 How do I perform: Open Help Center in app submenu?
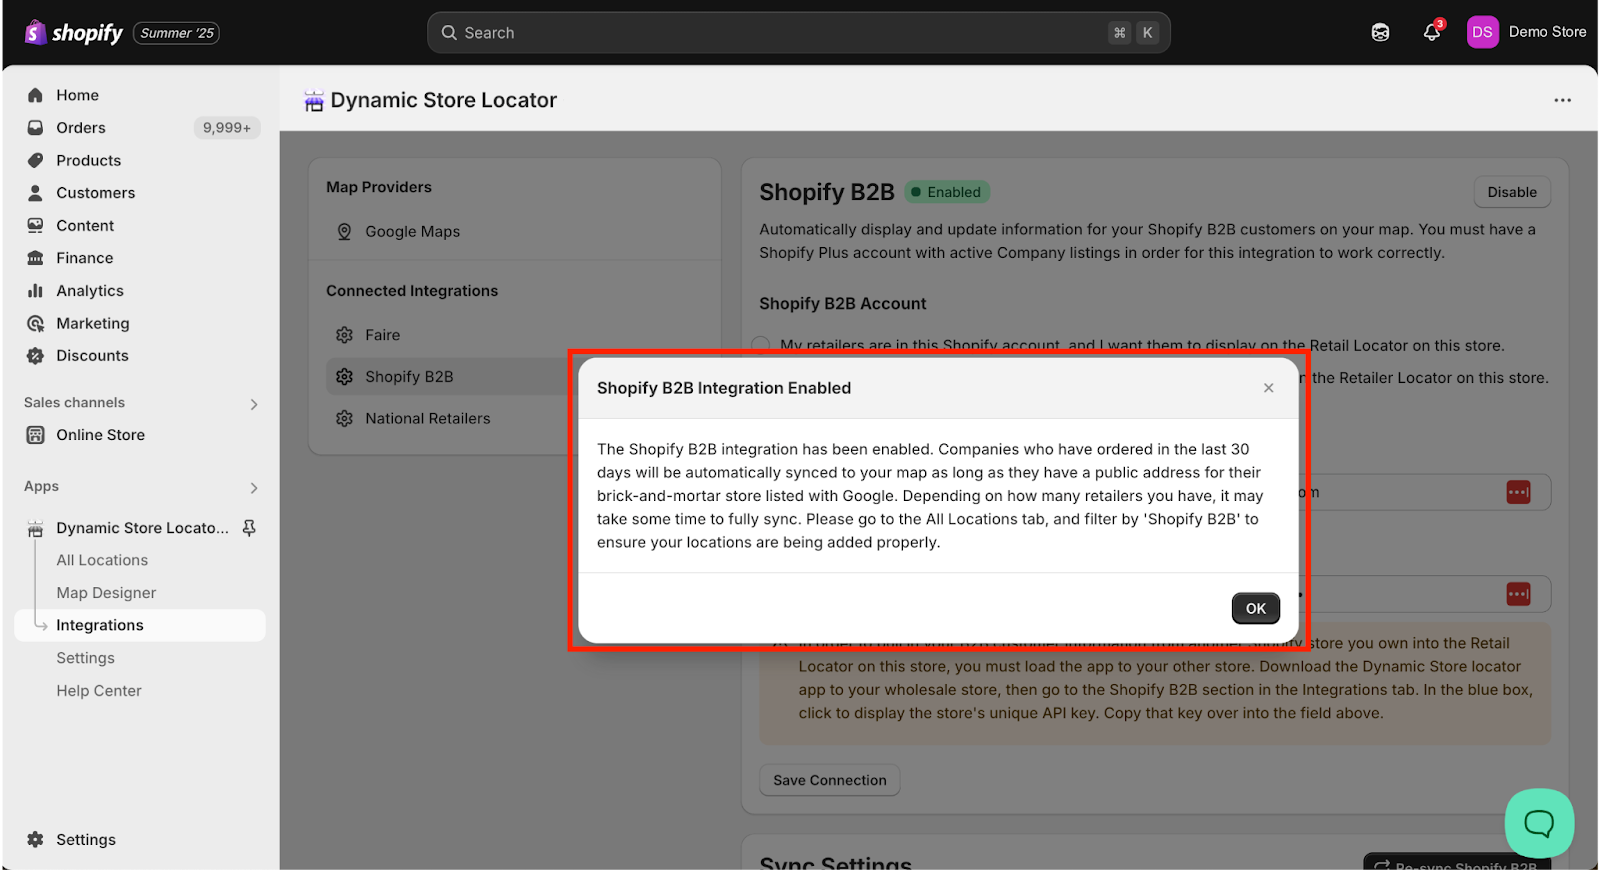(x=99, y=691)
